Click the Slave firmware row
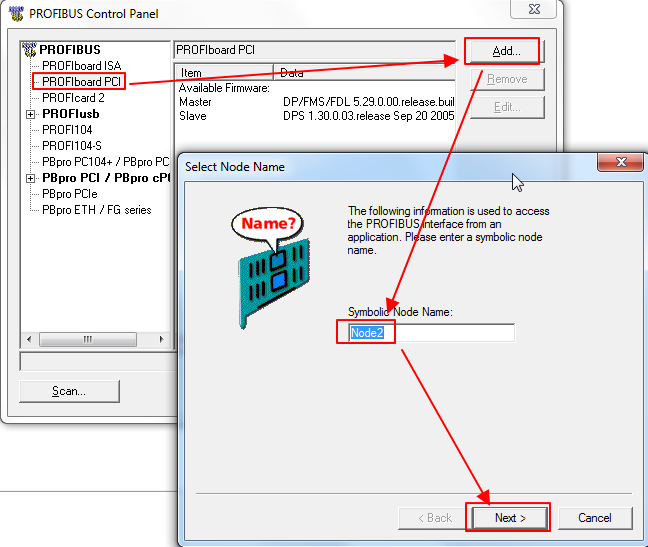Viewport: 648px width, 547px height. pyautogui.click(x=317, y=116)
